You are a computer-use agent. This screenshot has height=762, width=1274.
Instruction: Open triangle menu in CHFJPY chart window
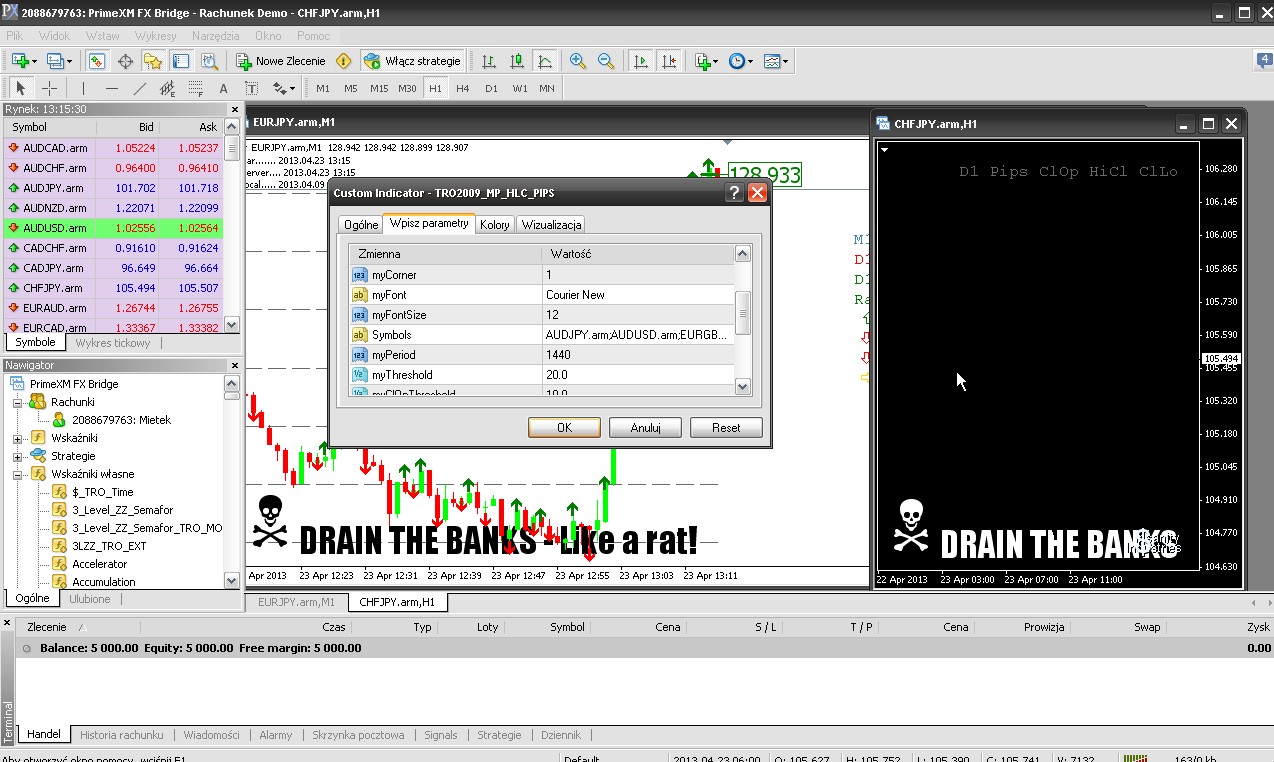885,150
